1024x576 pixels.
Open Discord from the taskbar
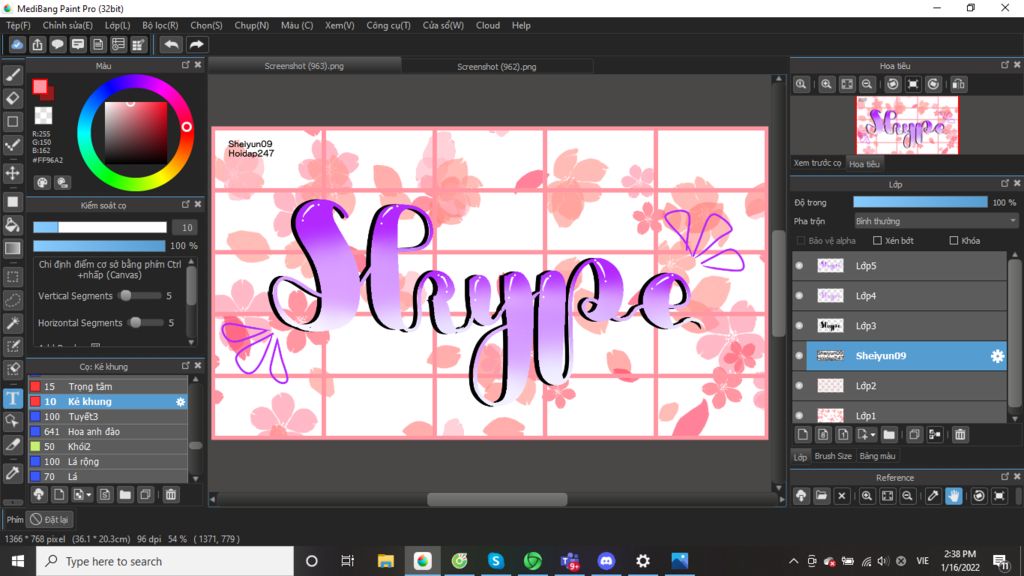tap(606, 561)
